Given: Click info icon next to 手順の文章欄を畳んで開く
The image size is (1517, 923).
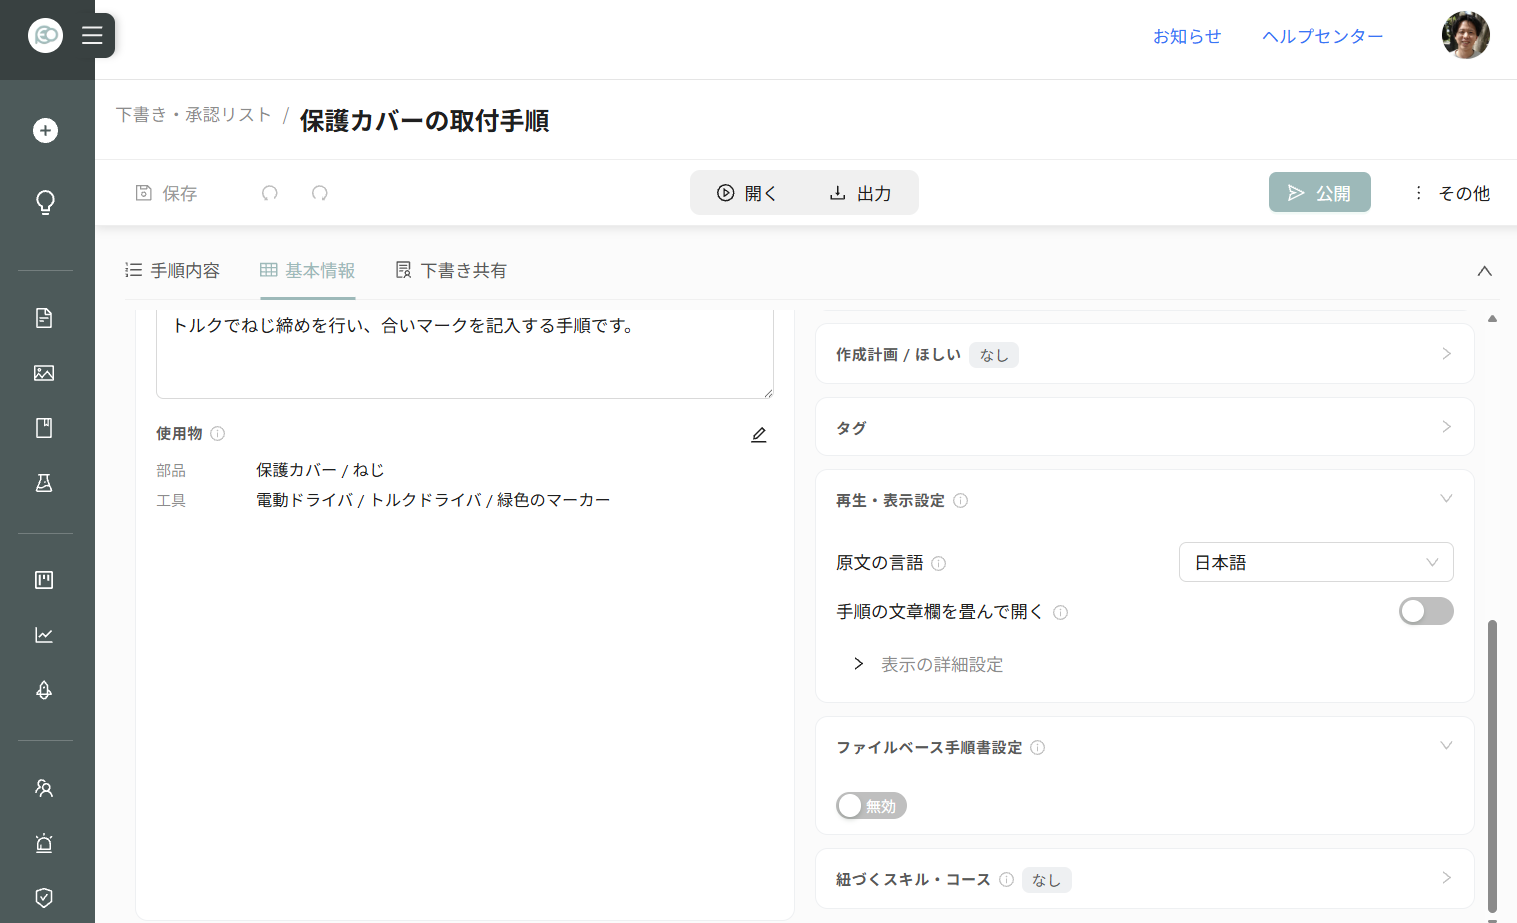Looking at the screenshot, I should coord(1061,612).
